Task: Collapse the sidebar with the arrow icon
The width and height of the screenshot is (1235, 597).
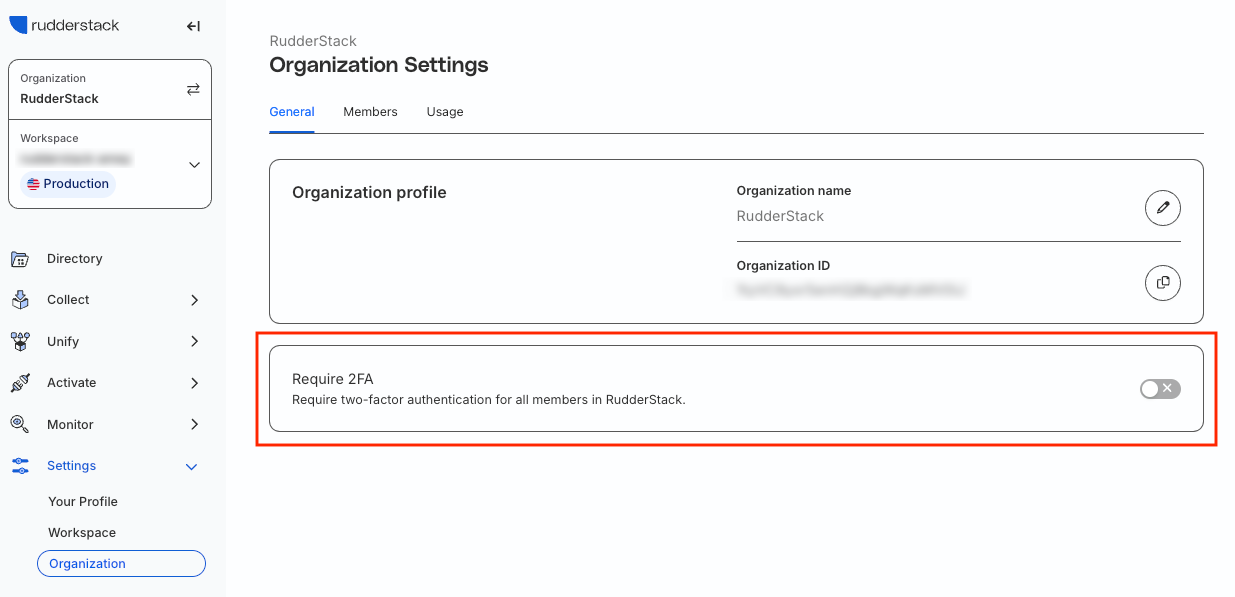Action: click(193, 26)
